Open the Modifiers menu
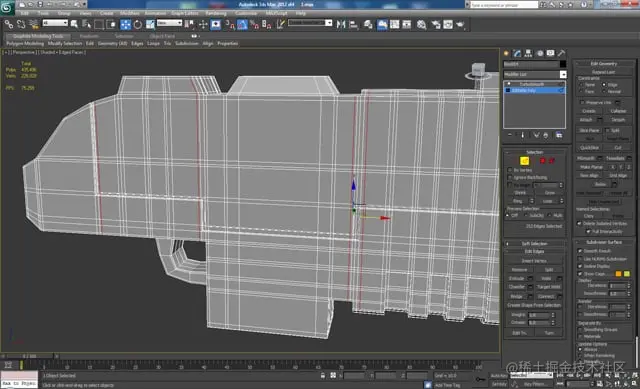Screen dimensions: 640x389 click(x=130, y=13)
